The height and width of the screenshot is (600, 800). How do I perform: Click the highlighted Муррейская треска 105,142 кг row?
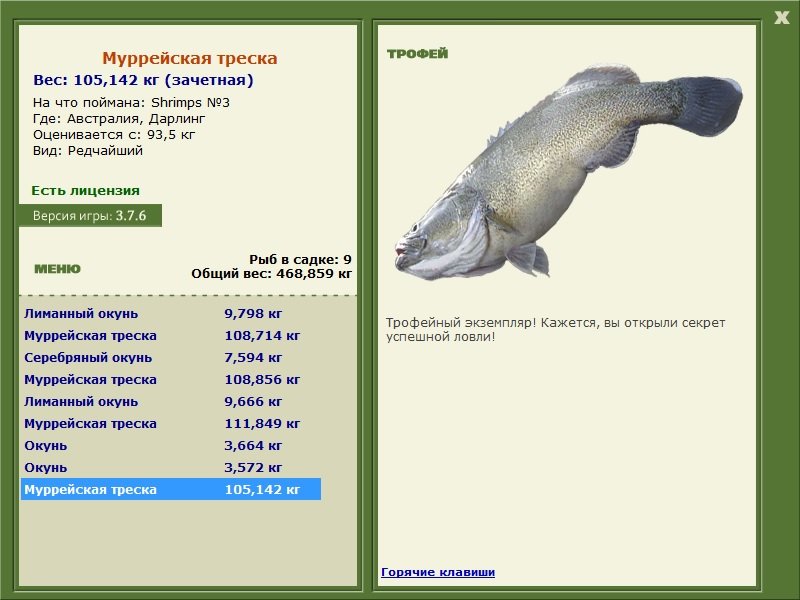171,489
